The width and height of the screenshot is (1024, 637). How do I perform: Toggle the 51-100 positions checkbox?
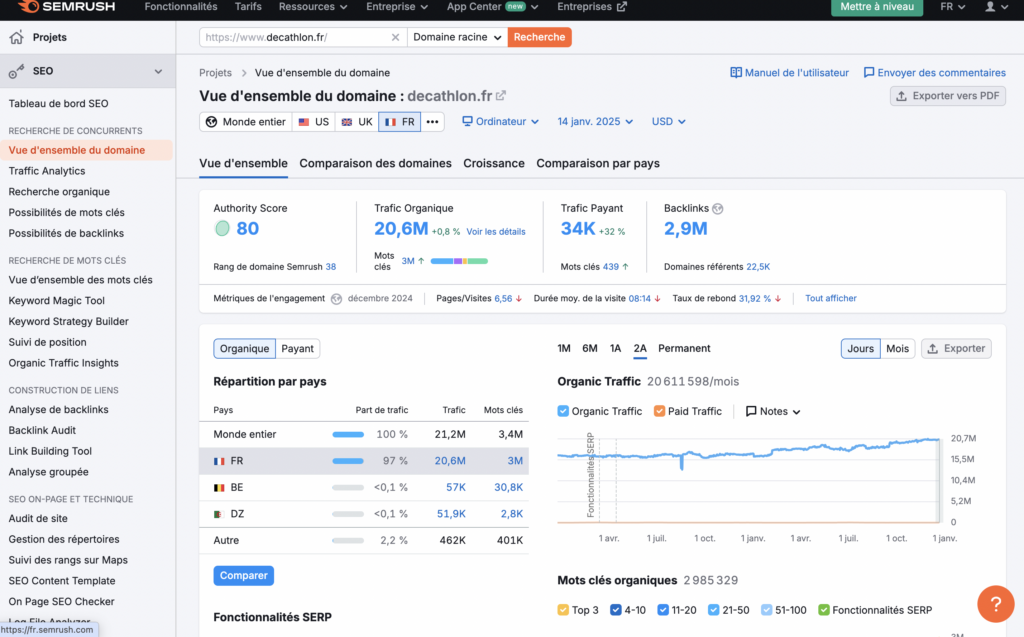tap(767, 610)
